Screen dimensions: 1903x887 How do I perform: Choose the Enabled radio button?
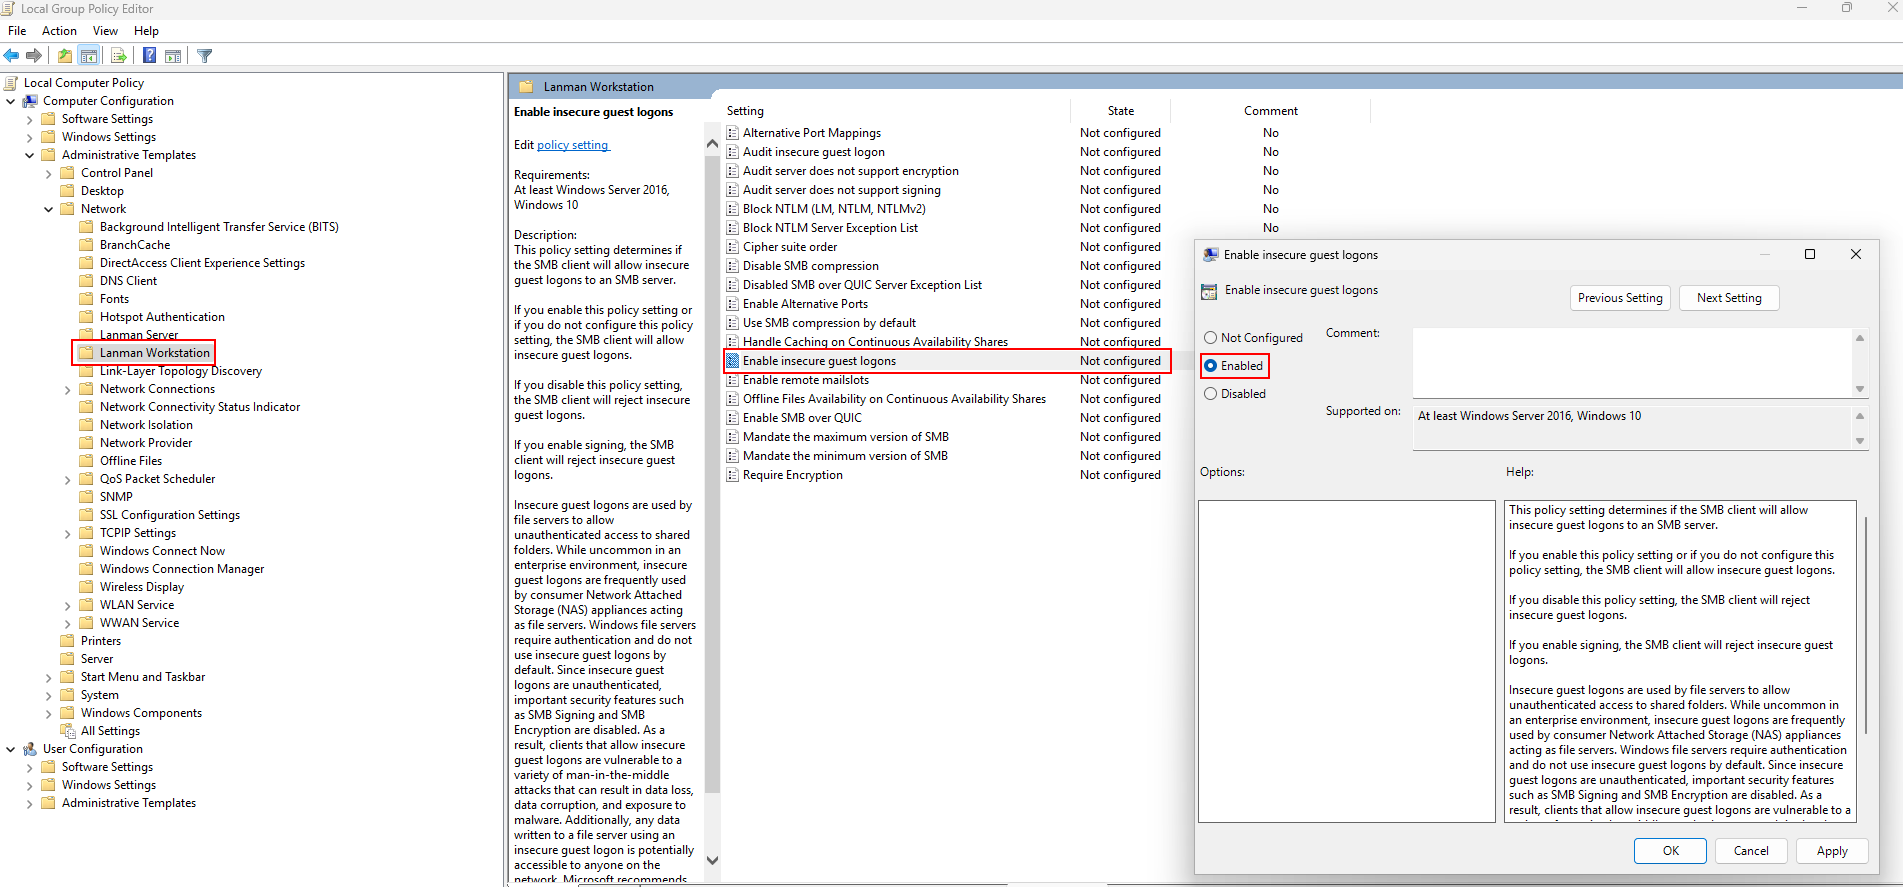(x=1211, y=366)
